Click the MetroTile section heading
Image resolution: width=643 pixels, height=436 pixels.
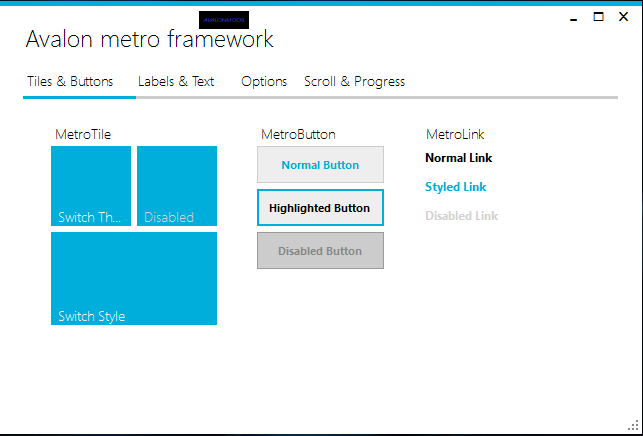(83, 134)
